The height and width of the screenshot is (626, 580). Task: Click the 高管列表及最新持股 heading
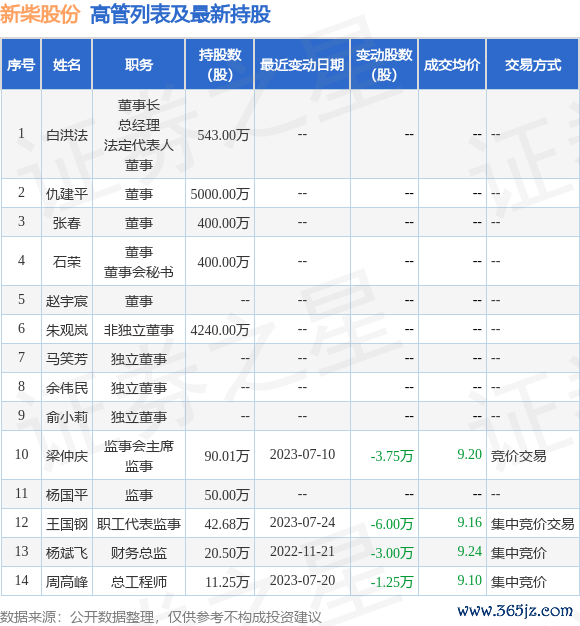[180, 15]
